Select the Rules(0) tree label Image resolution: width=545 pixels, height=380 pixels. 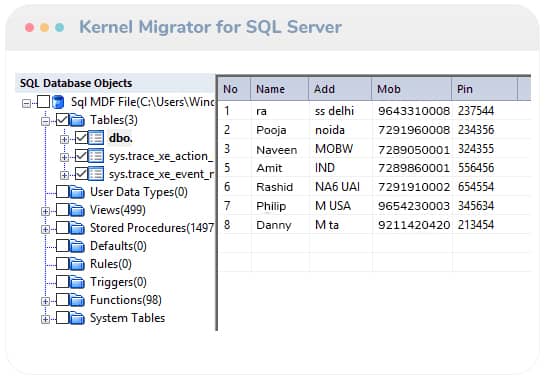[x=111, y=264]
